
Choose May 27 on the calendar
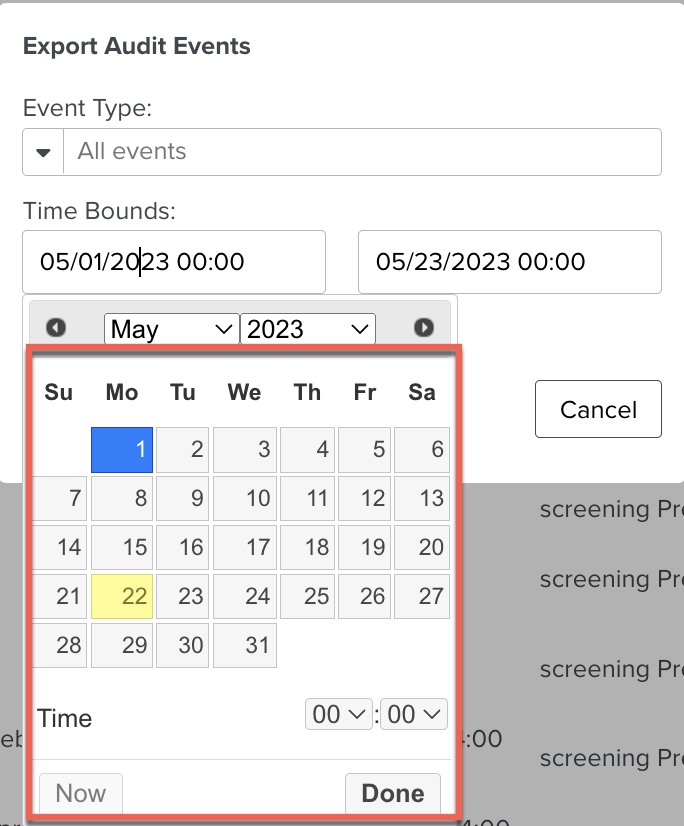point(422,597)
